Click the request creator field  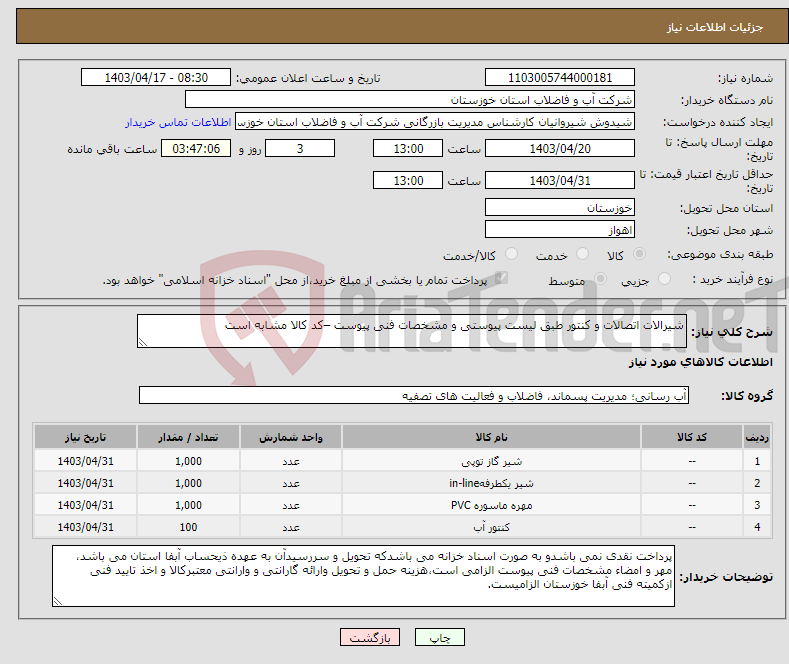tap(435, 122)
